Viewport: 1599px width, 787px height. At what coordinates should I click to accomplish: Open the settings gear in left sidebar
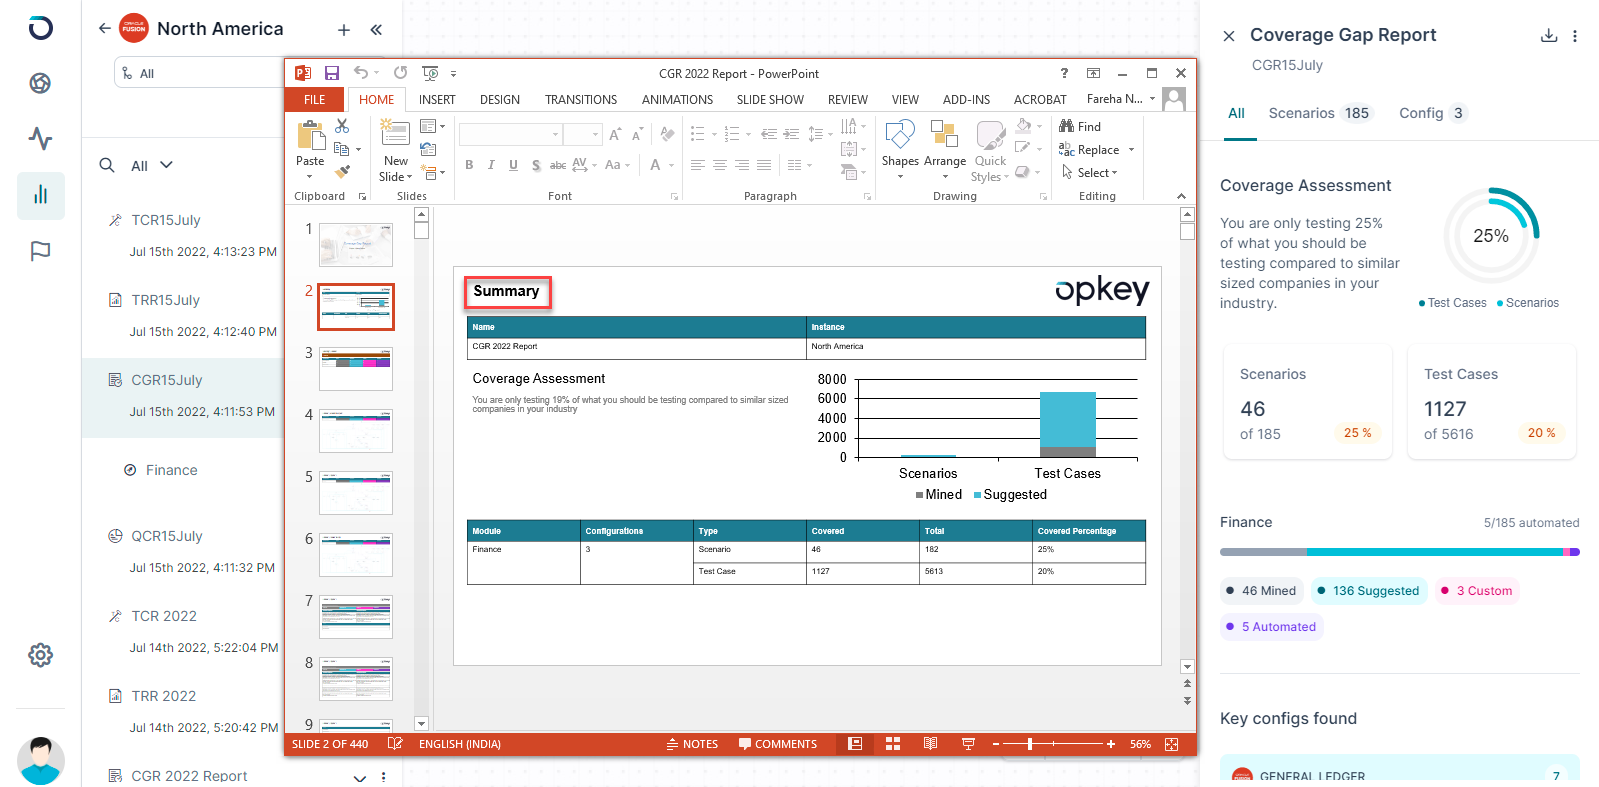40,655
